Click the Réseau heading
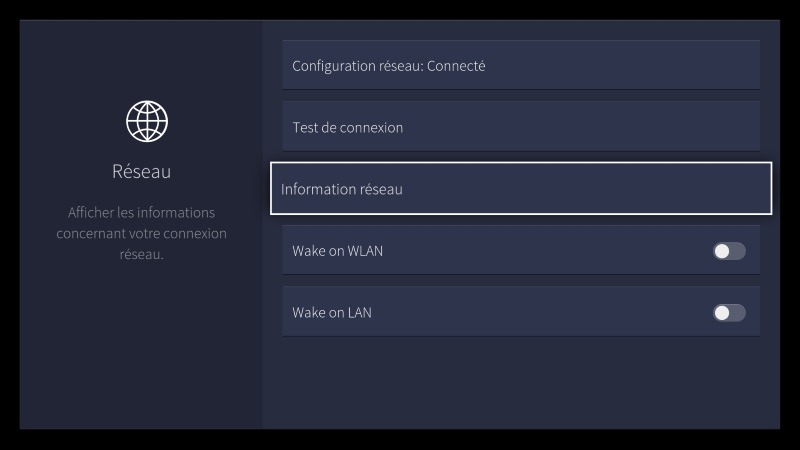The width and height of the screenshot is (800, 450). pyautogui.click(x=141, y=172)
